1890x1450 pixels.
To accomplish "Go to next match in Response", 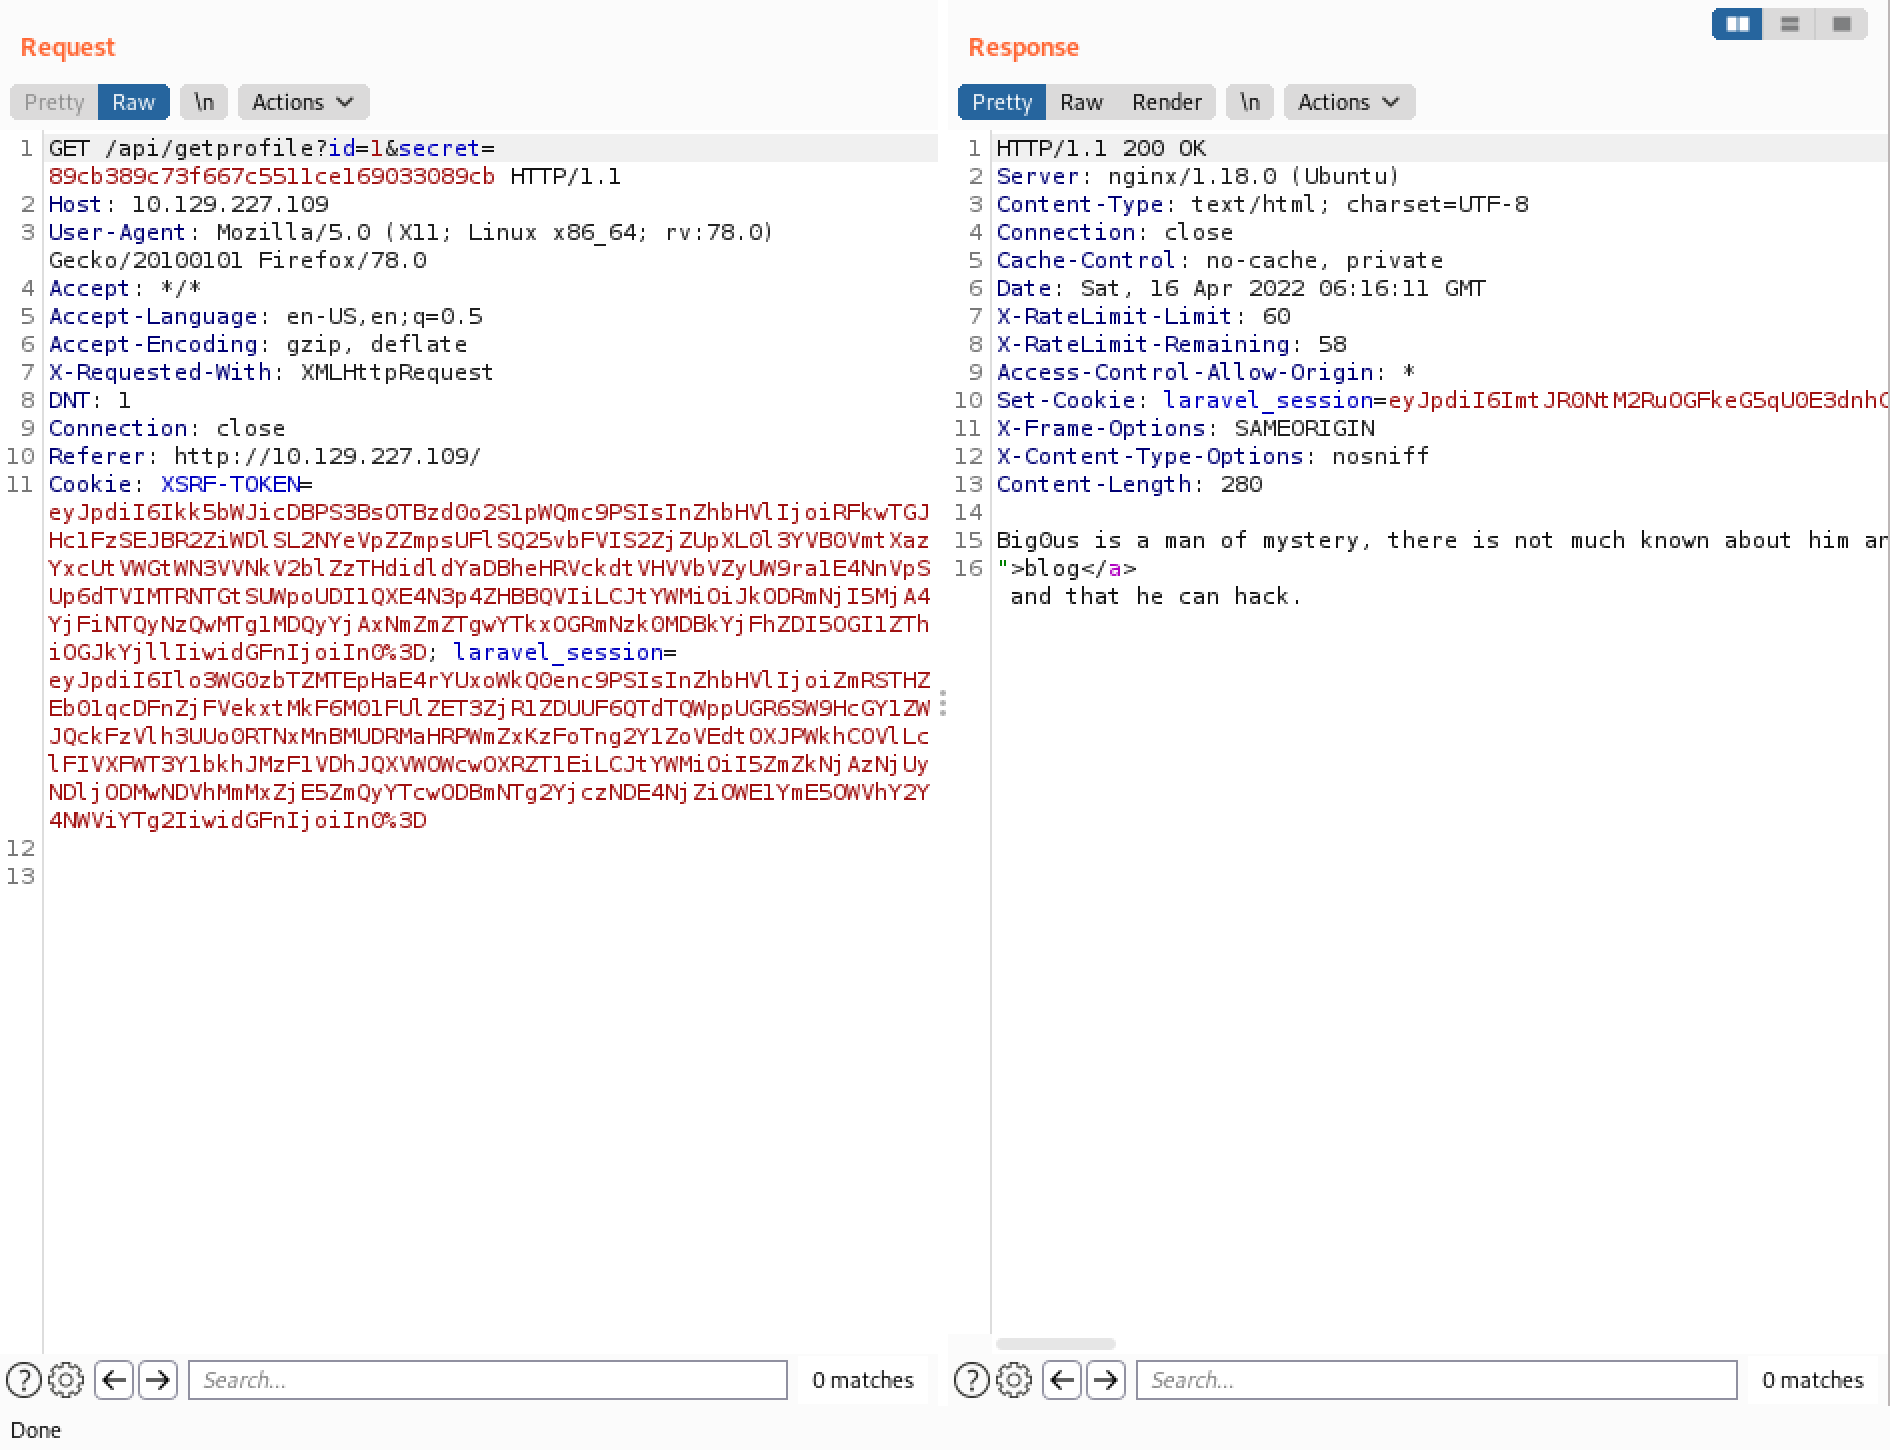I will [x=1106, y=1380].
